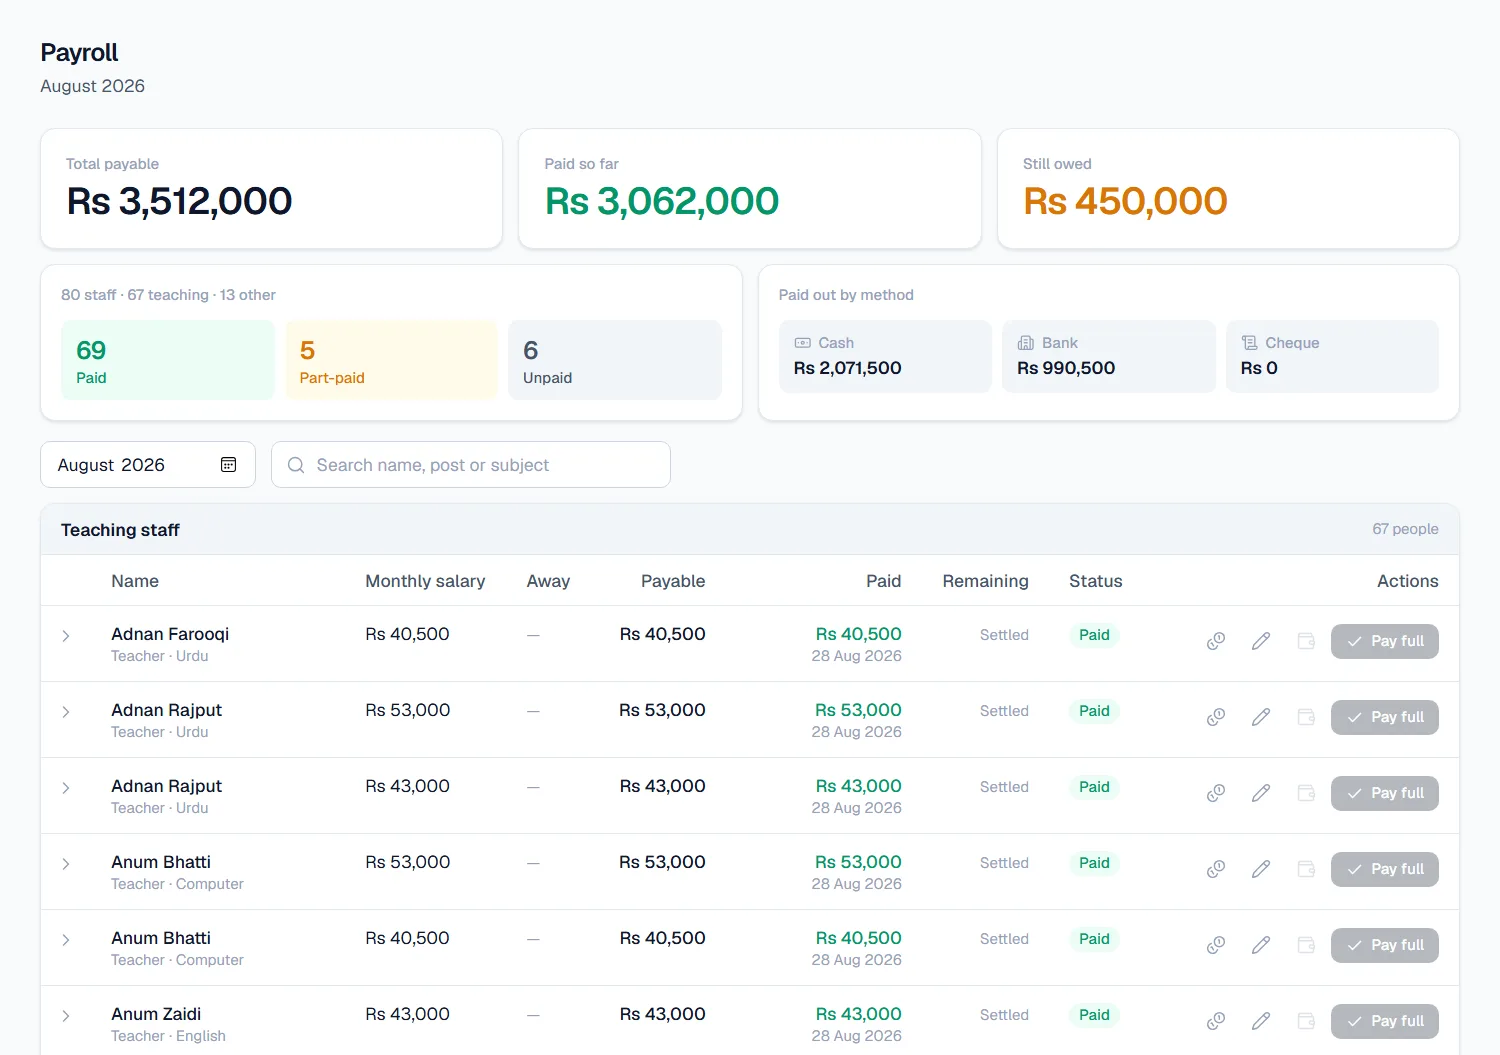The image size is (1500, 1055).
Task: Click the Cash method card
Action: pyautogui.click(x=885, y=356)
